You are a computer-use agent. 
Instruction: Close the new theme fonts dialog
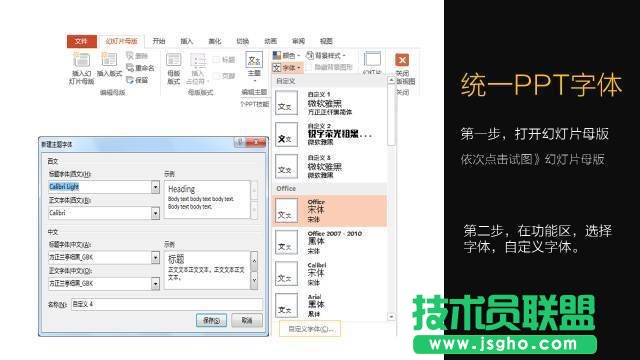point(256,142)
